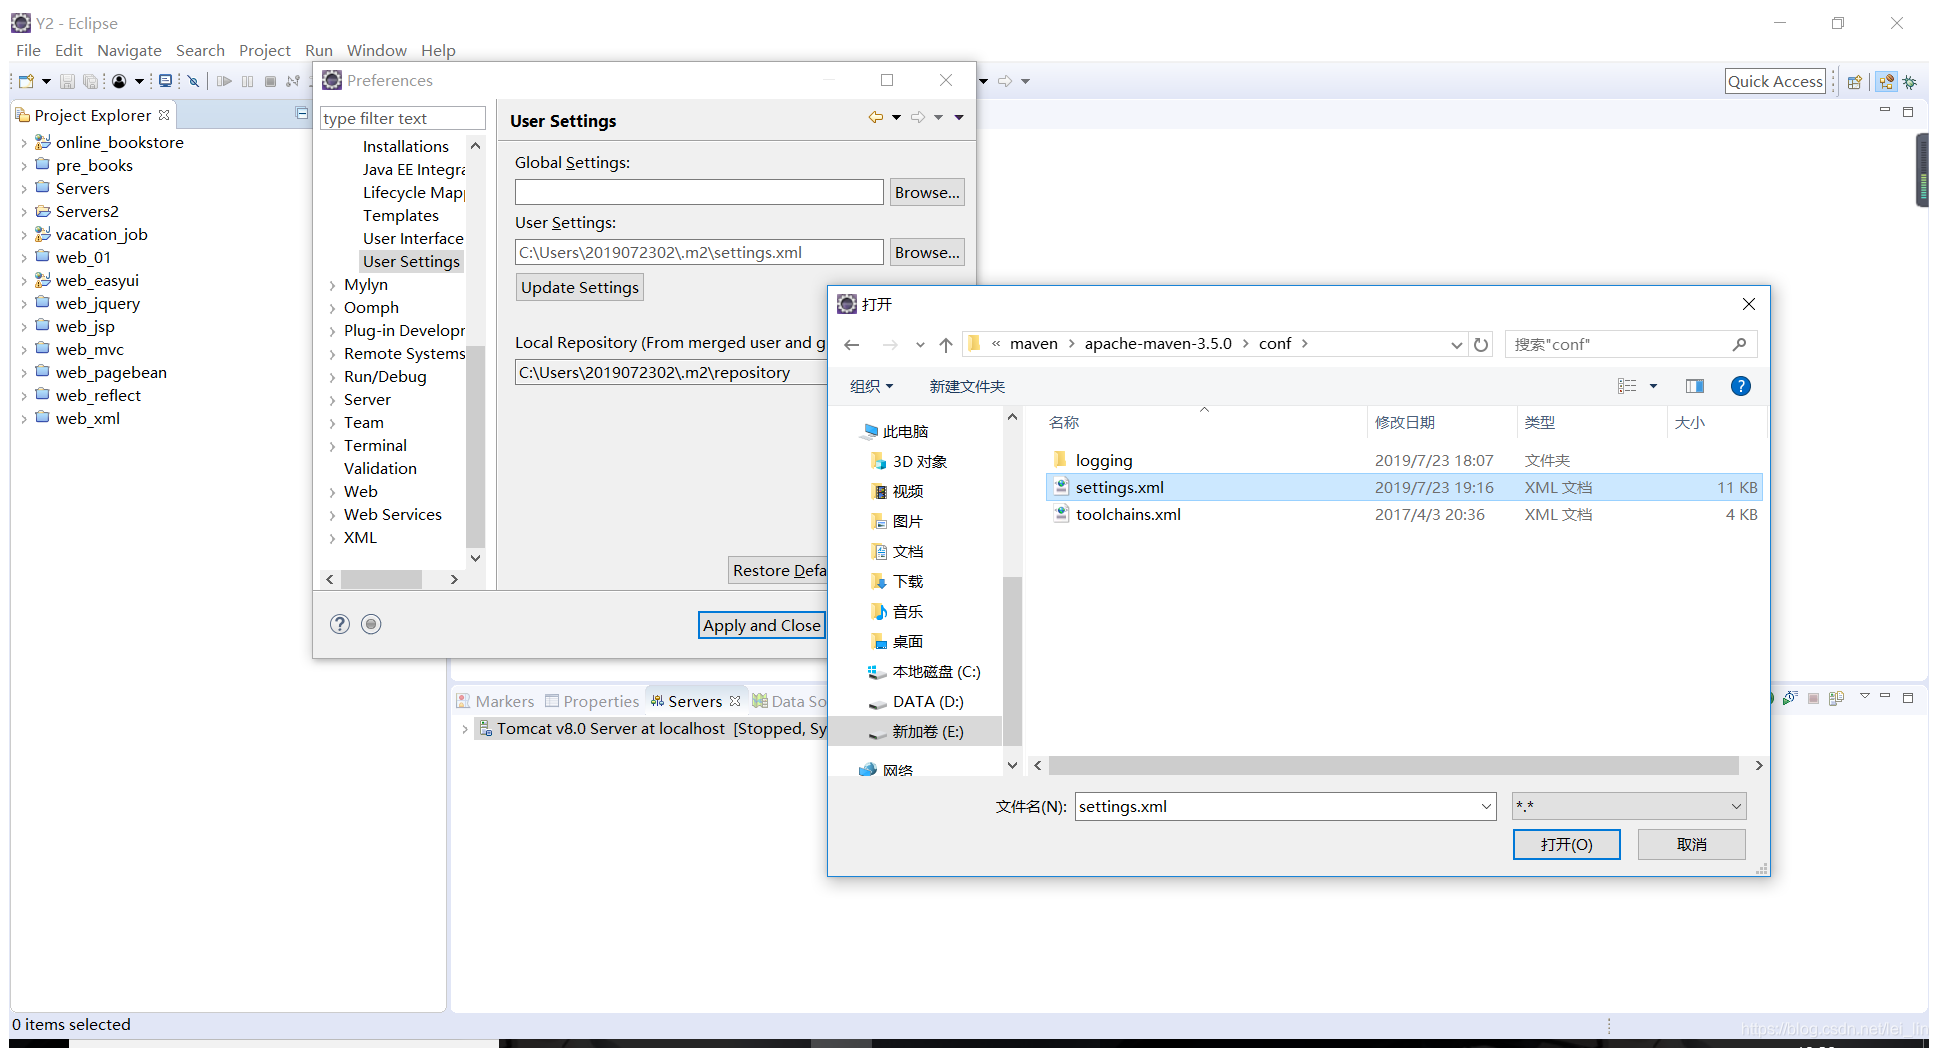Click the Global Settings input field
This screenshot has height=1048, width=1938.
point(699,192)
